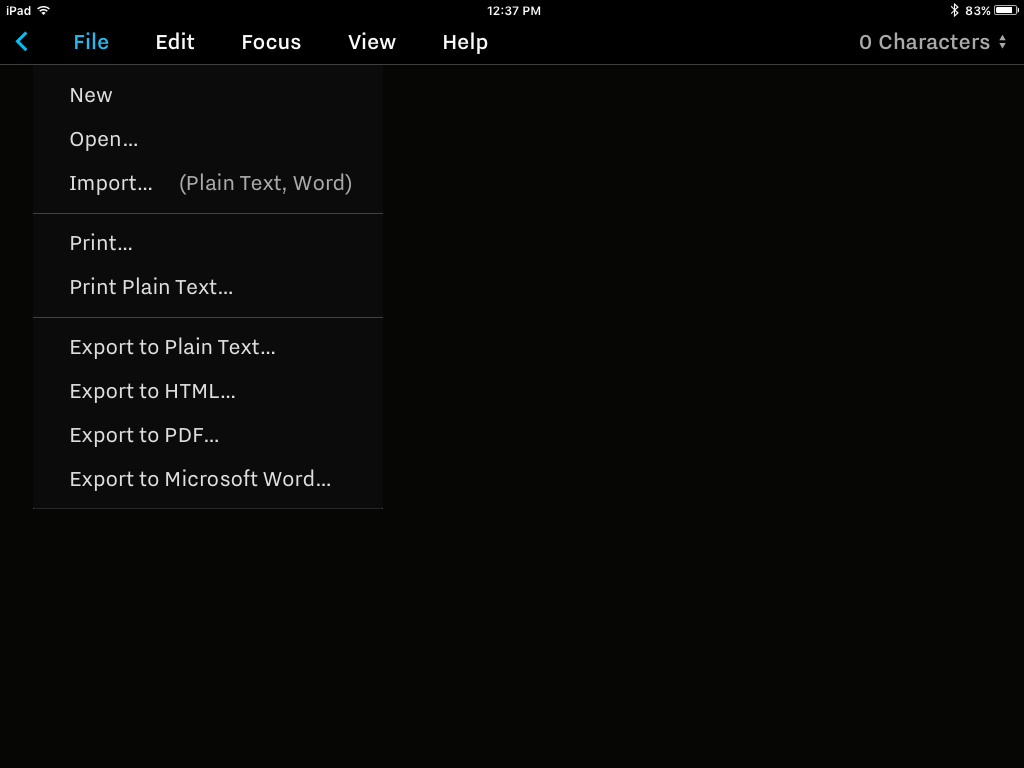1024x768 pixels.
Task: Tap the Wi-Fi icon in status bar
Action: [x=43, y=10]
